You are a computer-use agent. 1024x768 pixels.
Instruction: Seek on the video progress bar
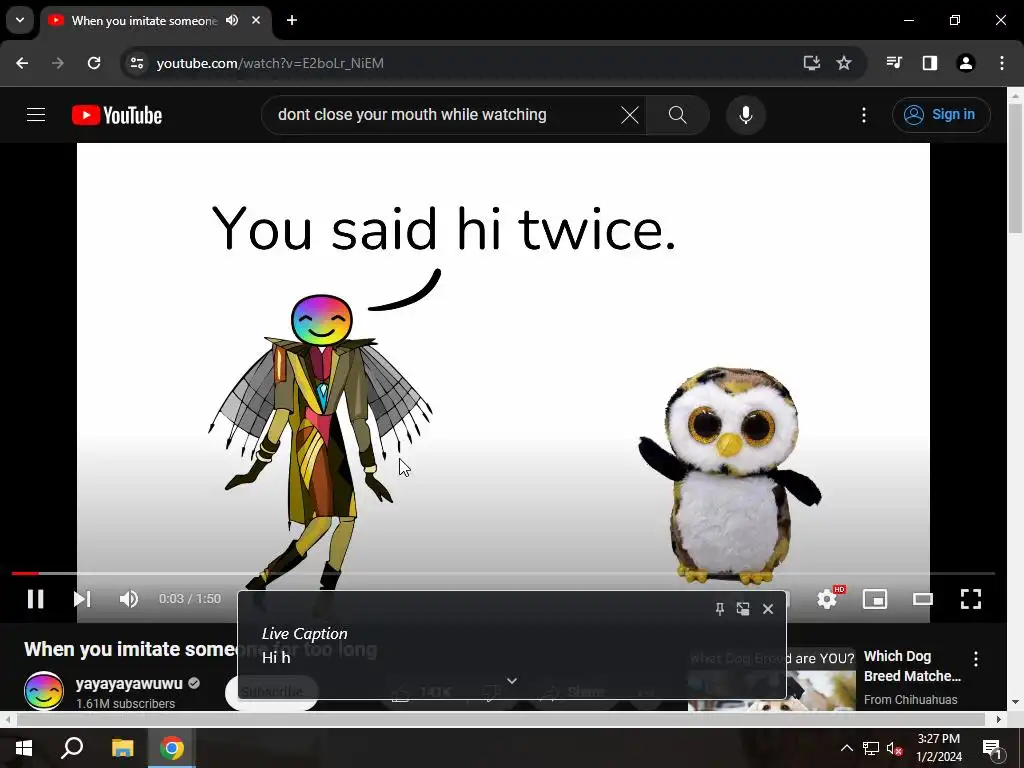coord(503,573)
